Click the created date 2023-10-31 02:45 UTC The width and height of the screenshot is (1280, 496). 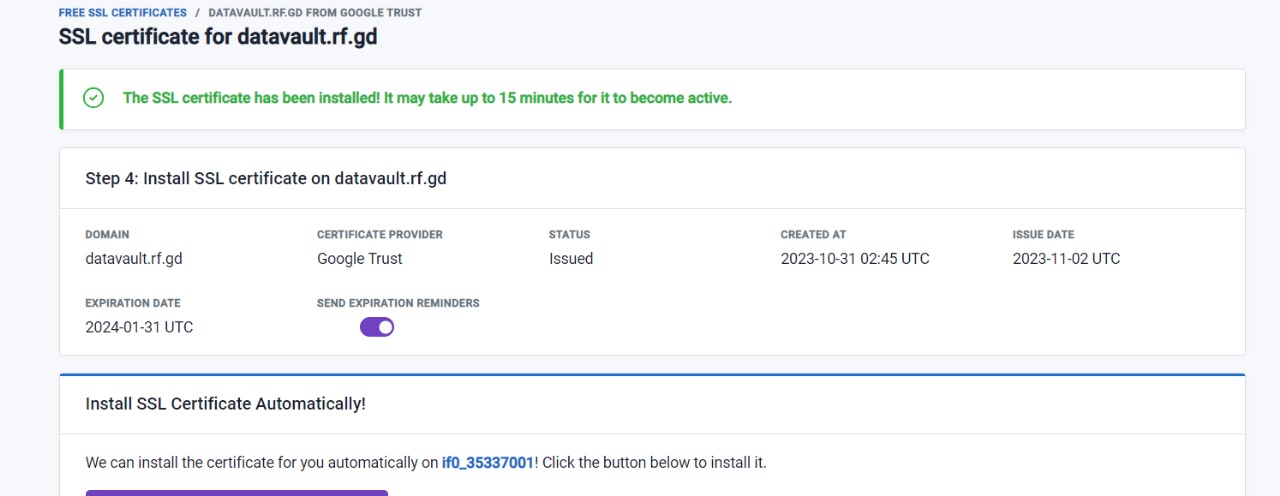click(x=854, y=258)
